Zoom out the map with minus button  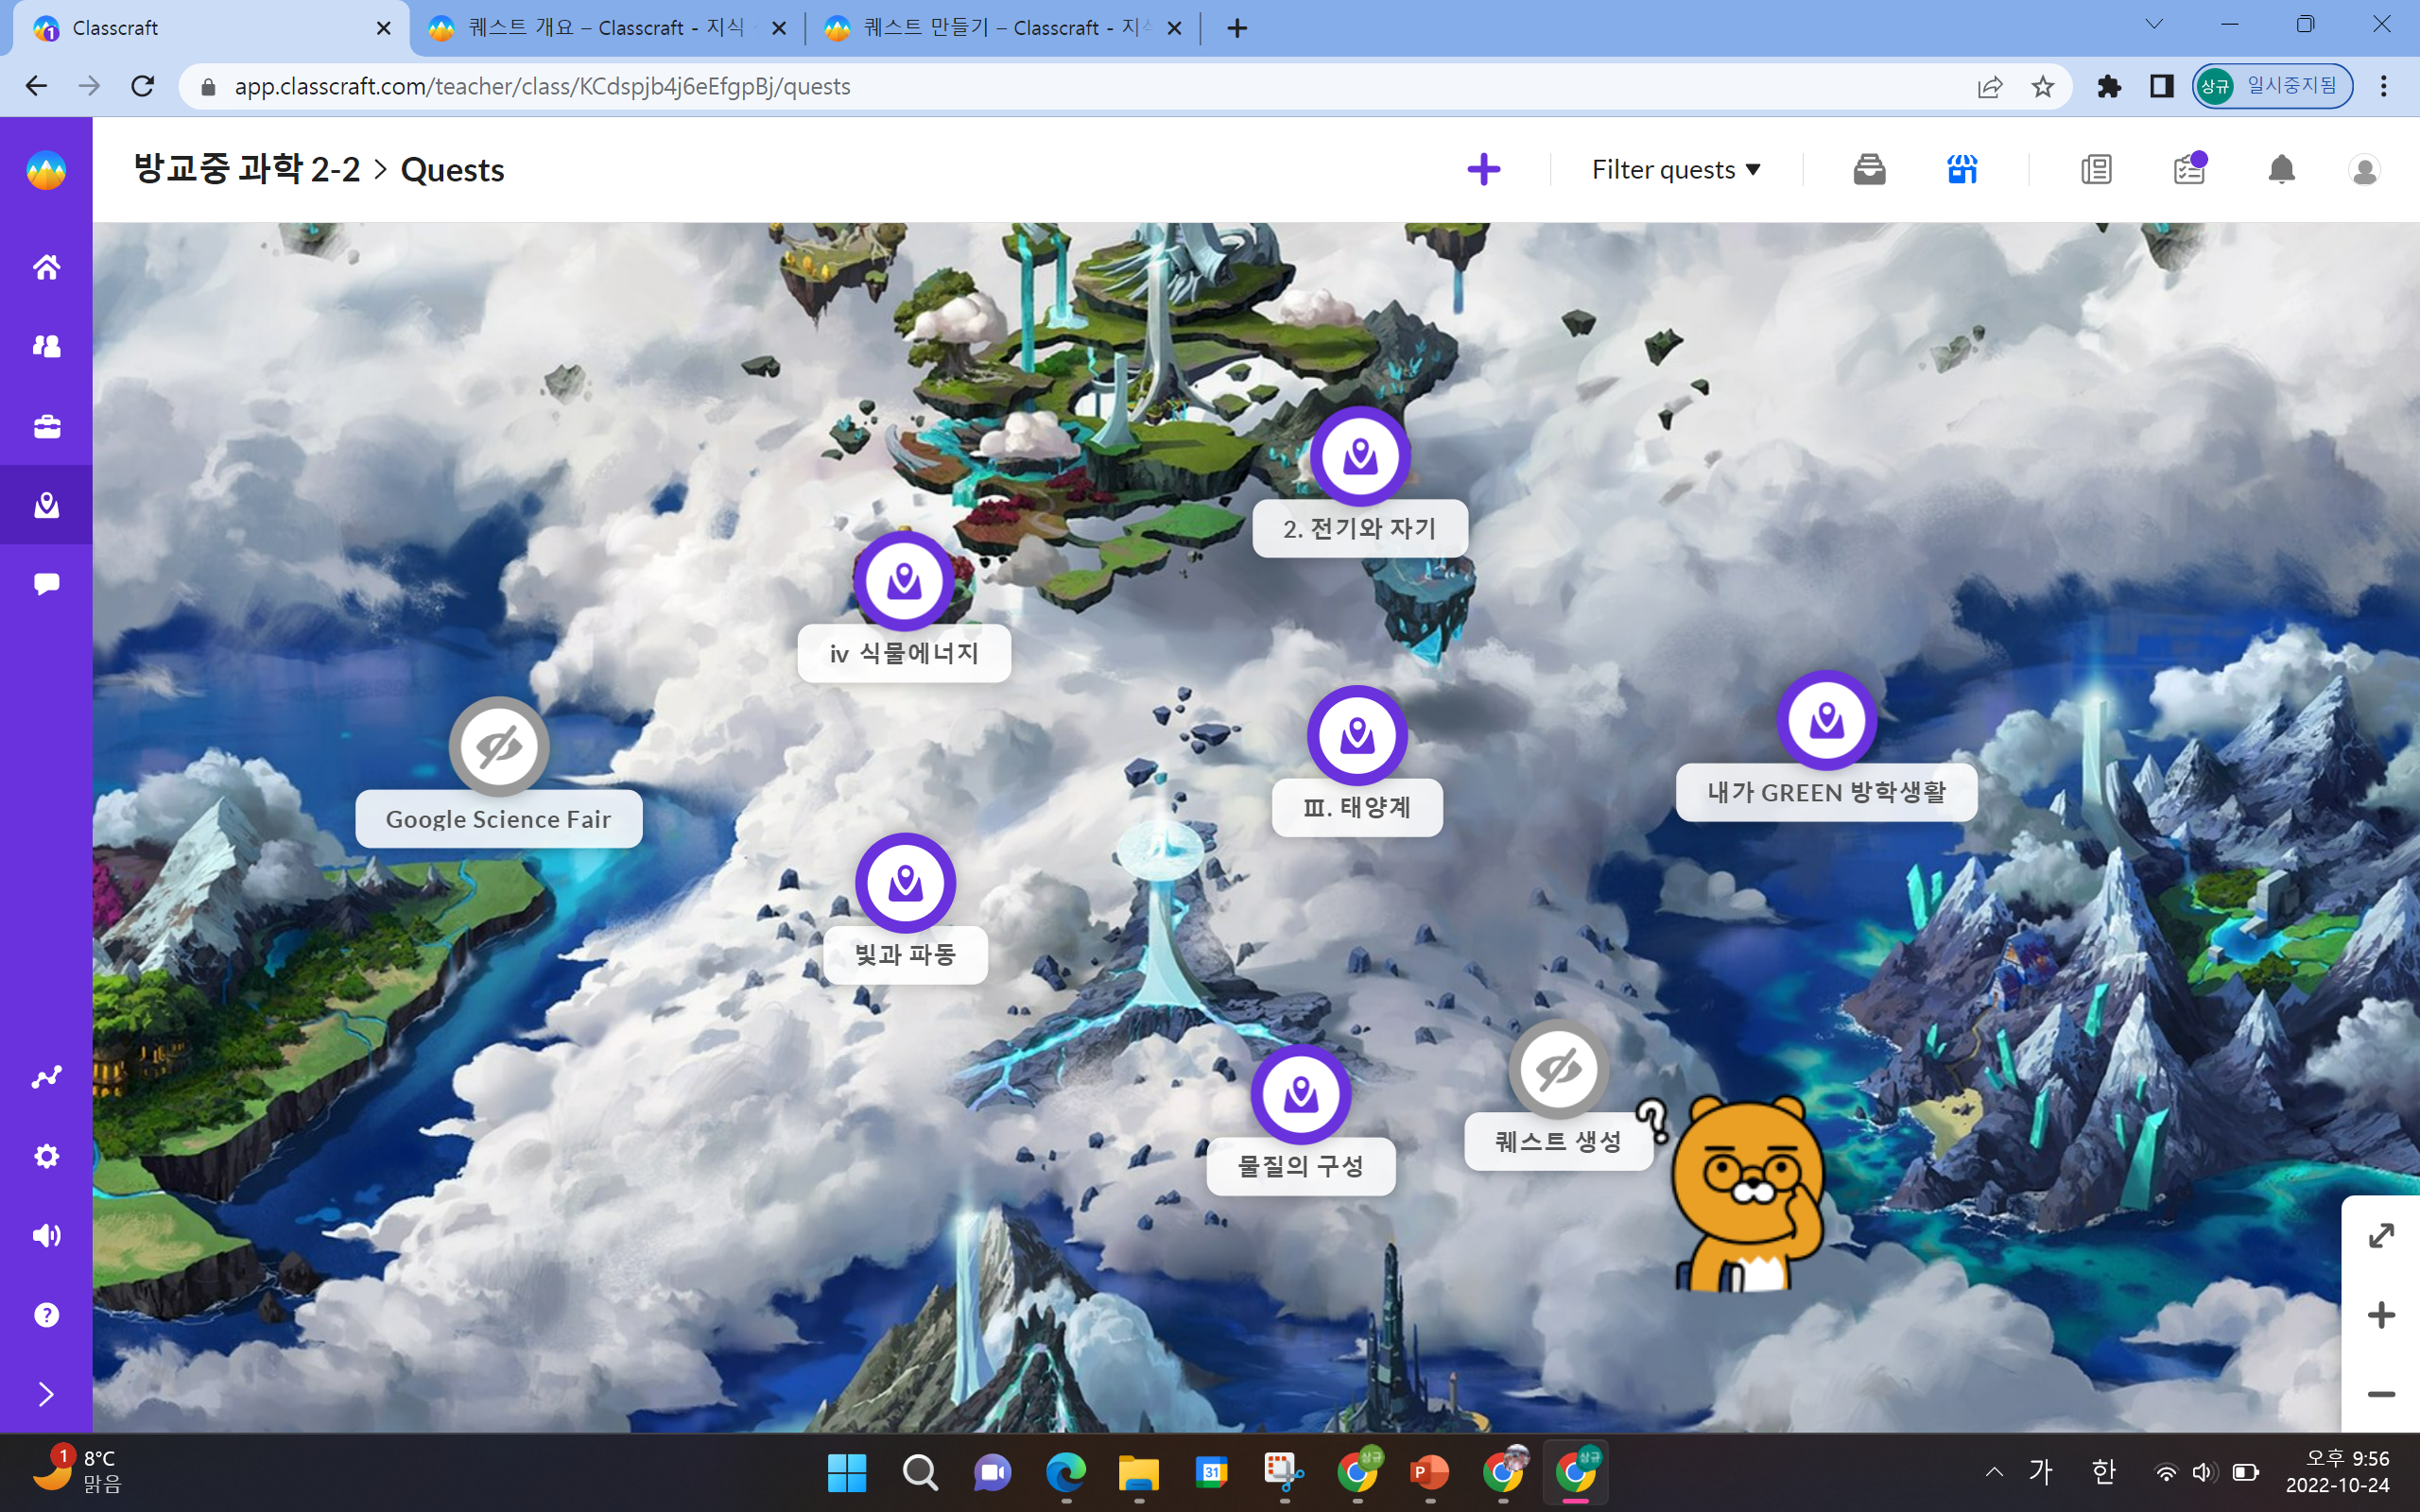click(x=2381, y=1394)
